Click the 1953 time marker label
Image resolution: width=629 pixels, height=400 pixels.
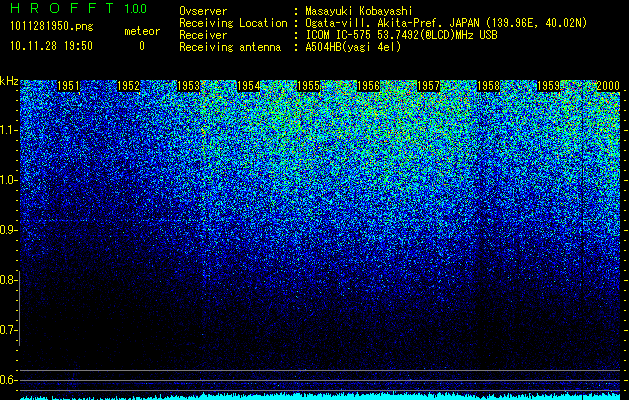[189, 86]
